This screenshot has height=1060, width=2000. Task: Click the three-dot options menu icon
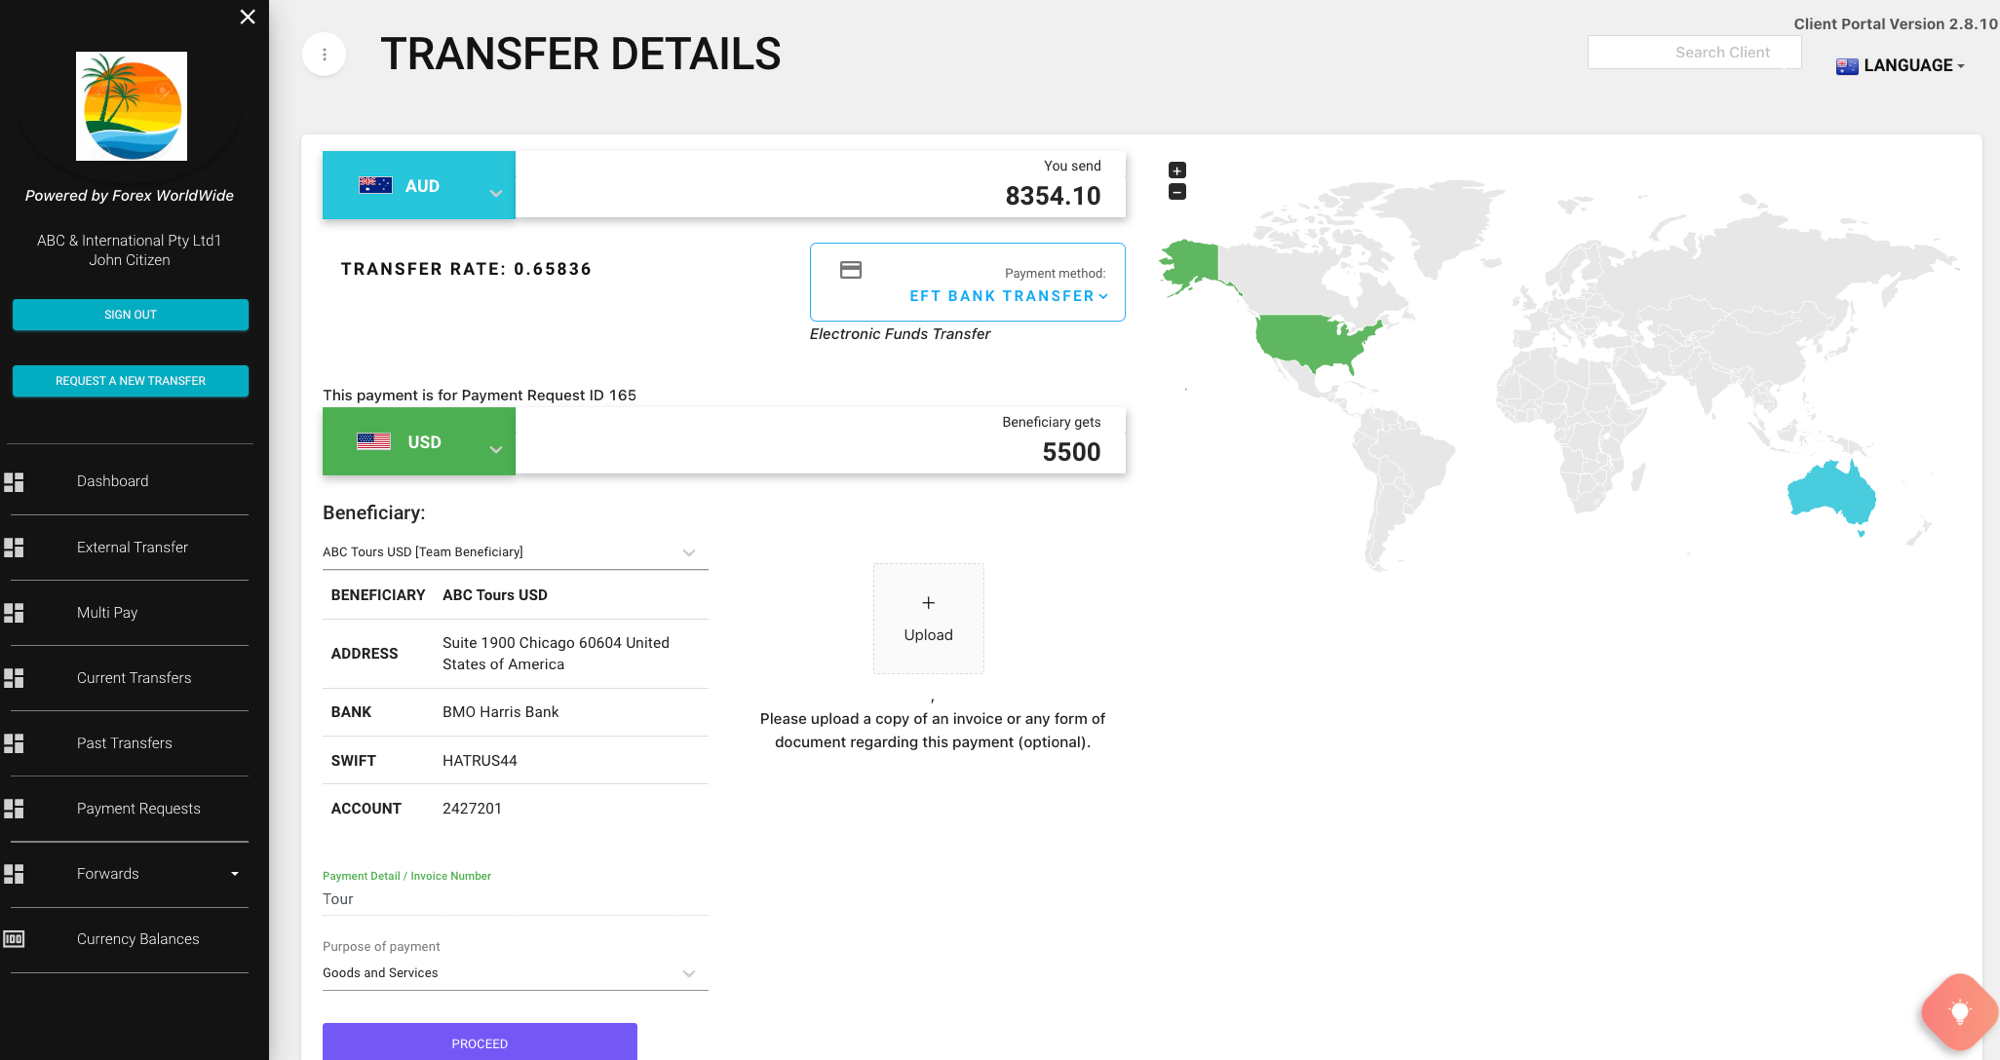coord(324,54)
